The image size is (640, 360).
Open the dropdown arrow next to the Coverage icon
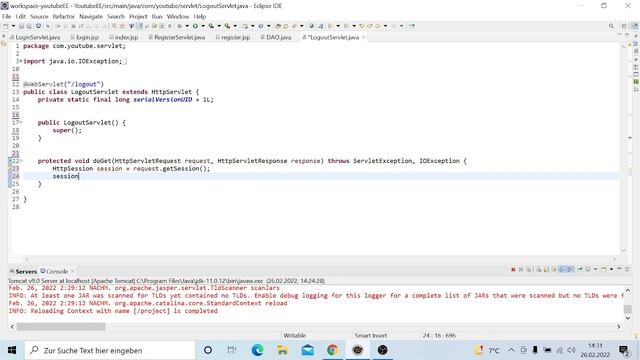click(219, 26)
